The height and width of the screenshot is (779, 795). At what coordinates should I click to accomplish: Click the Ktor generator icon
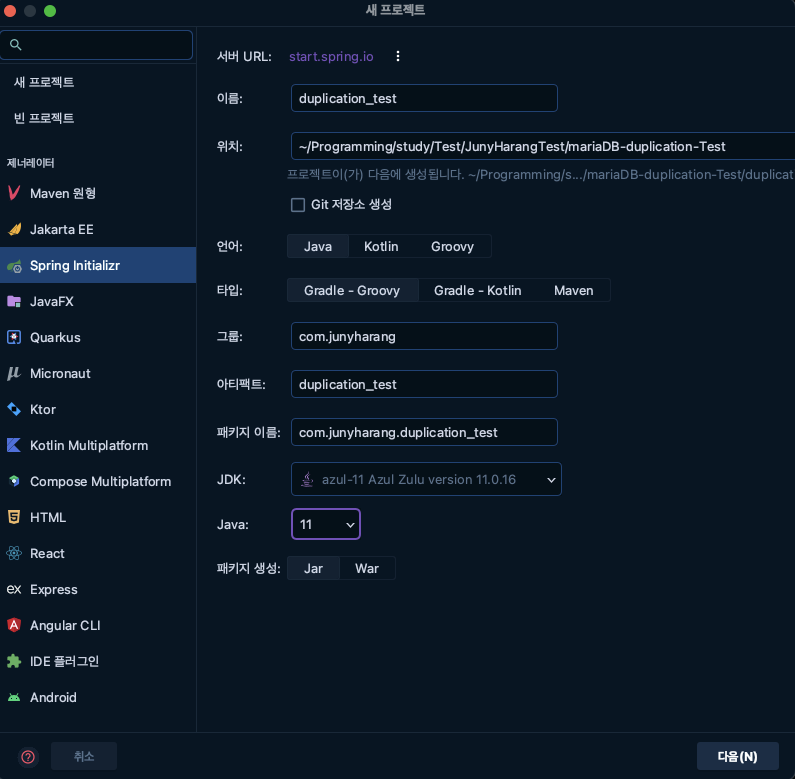pos(14,409)
